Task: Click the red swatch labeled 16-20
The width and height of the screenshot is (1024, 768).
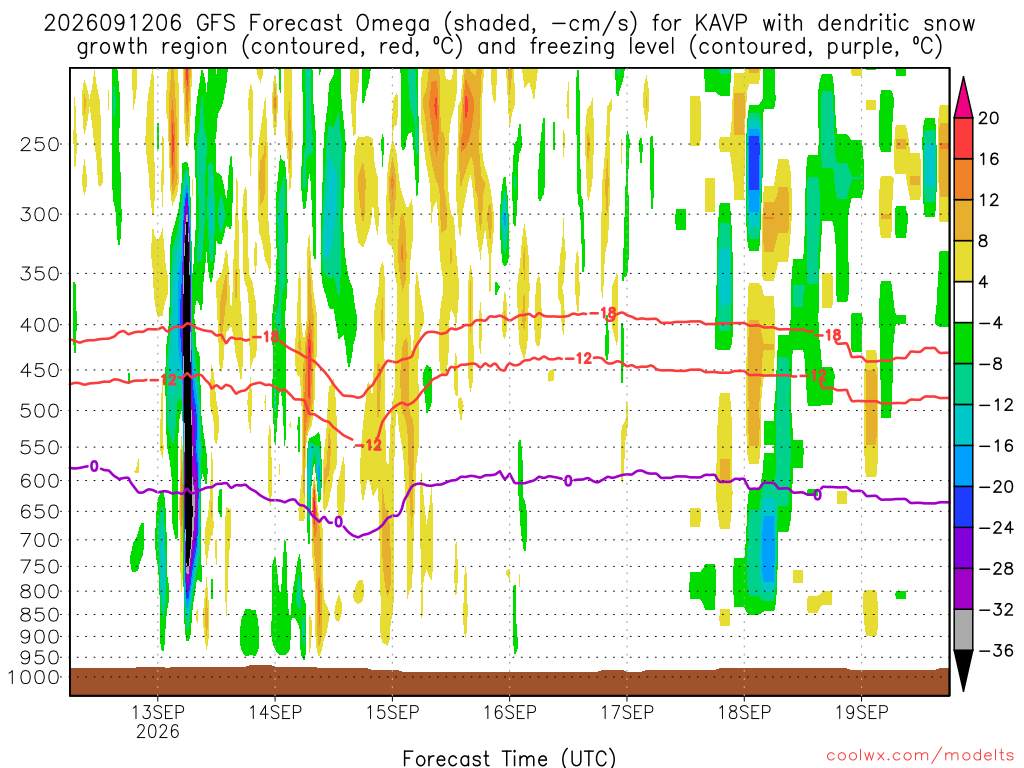Action: click(x=963, y=138)
